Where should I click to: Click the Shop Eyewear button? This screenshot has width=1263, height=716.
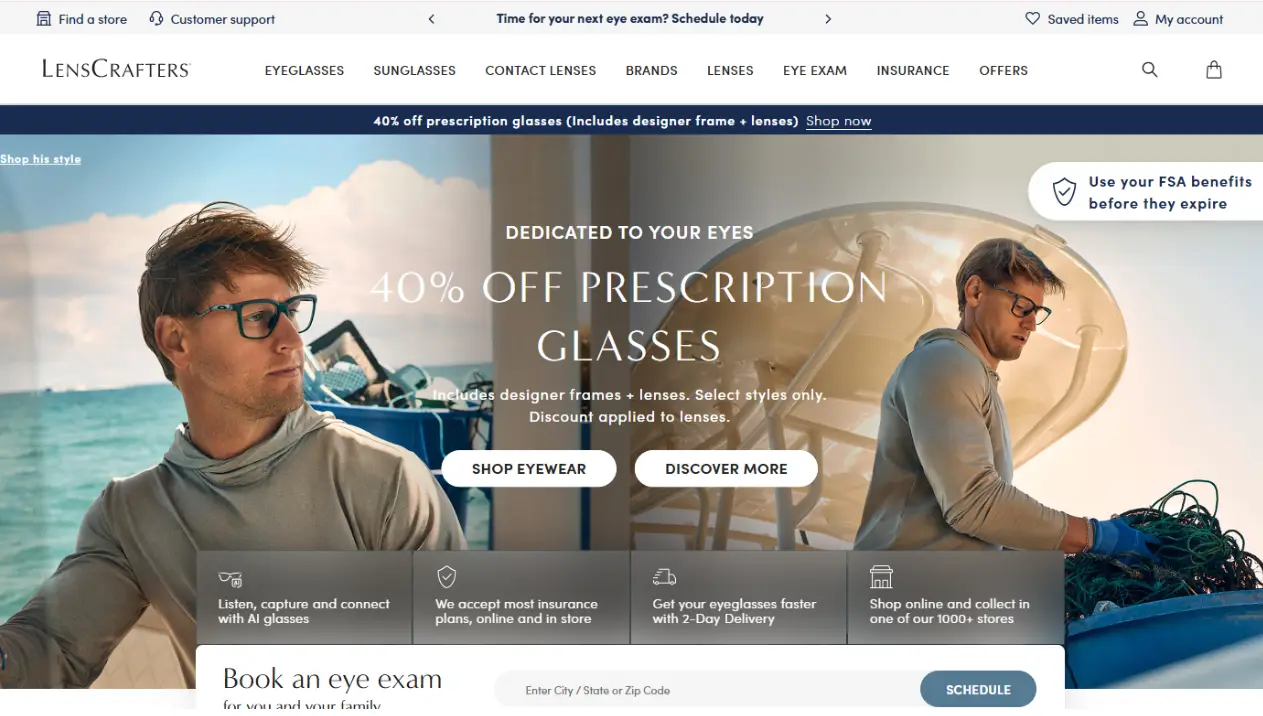point(529,469)
